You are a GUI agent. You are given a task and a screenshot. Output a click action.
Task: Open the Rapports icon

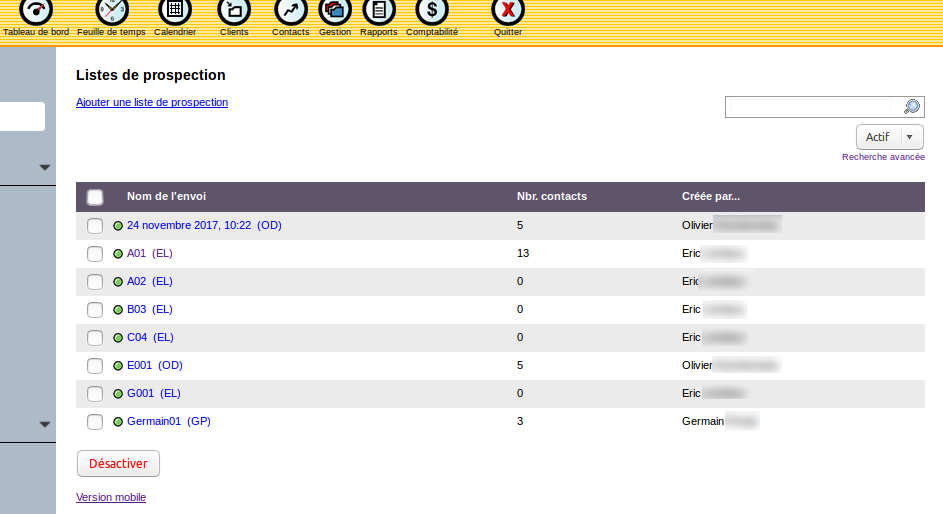point(379,11)
